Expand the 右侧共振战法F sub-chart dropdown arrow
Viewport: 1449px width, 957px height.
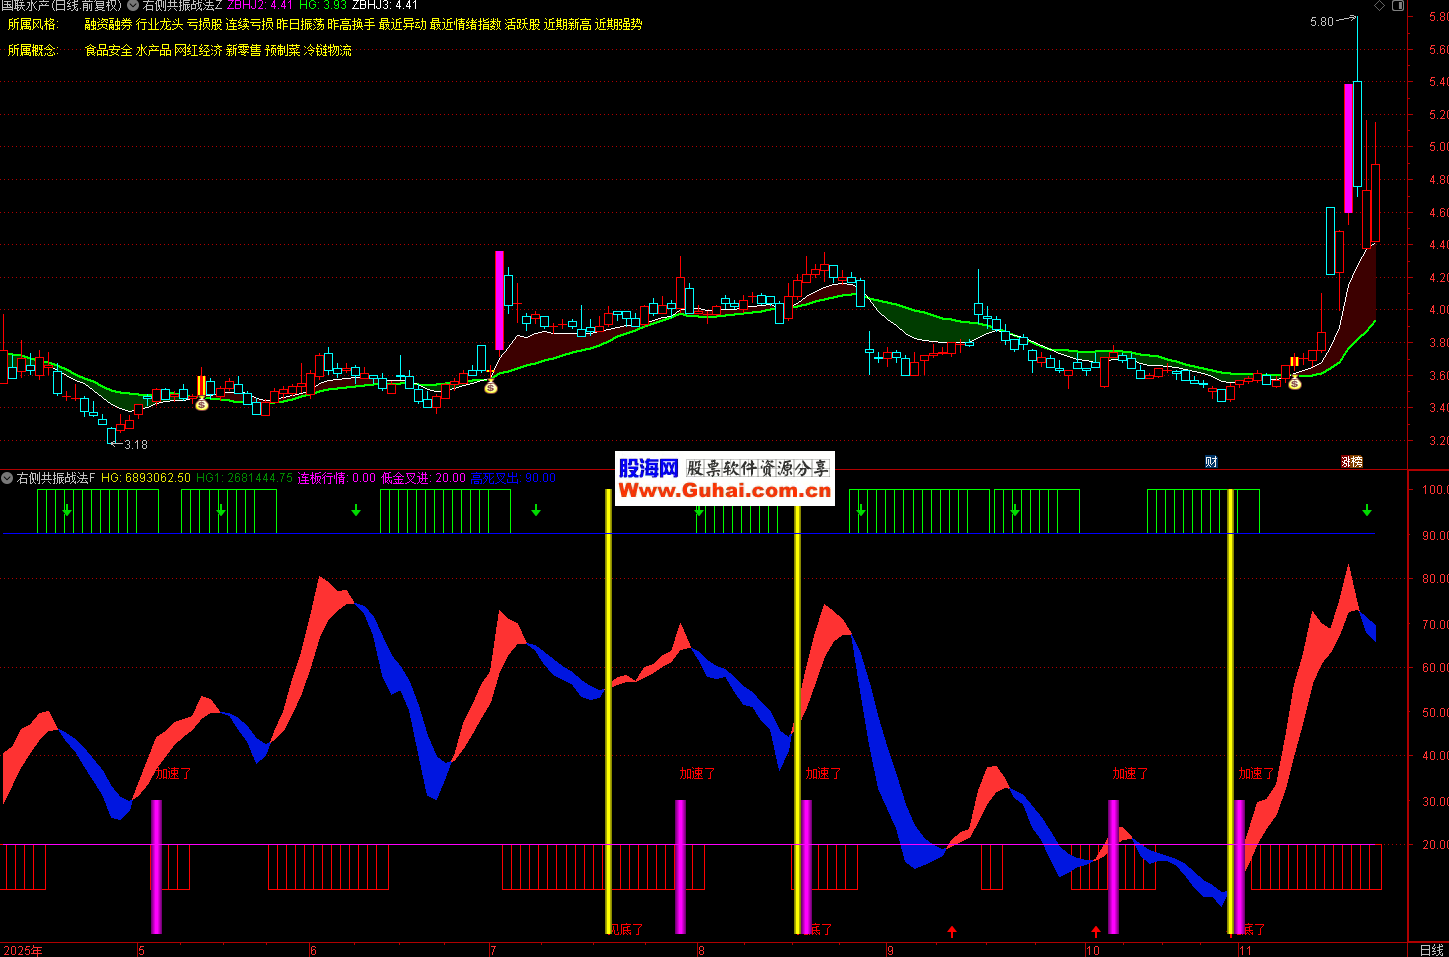[7, 478]
